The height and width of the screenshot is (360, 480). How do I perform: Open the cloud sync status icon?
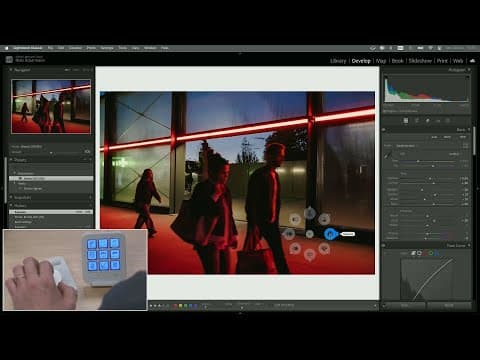[472, 61]
